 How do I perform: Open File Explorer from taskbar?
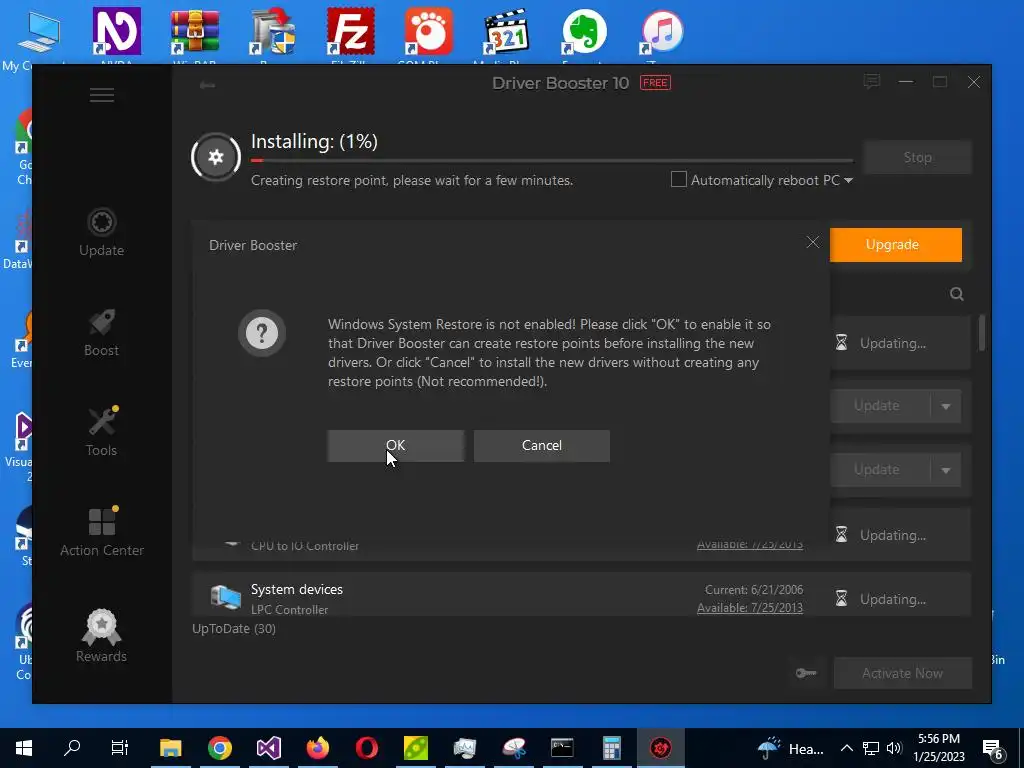tap(170, 748)
